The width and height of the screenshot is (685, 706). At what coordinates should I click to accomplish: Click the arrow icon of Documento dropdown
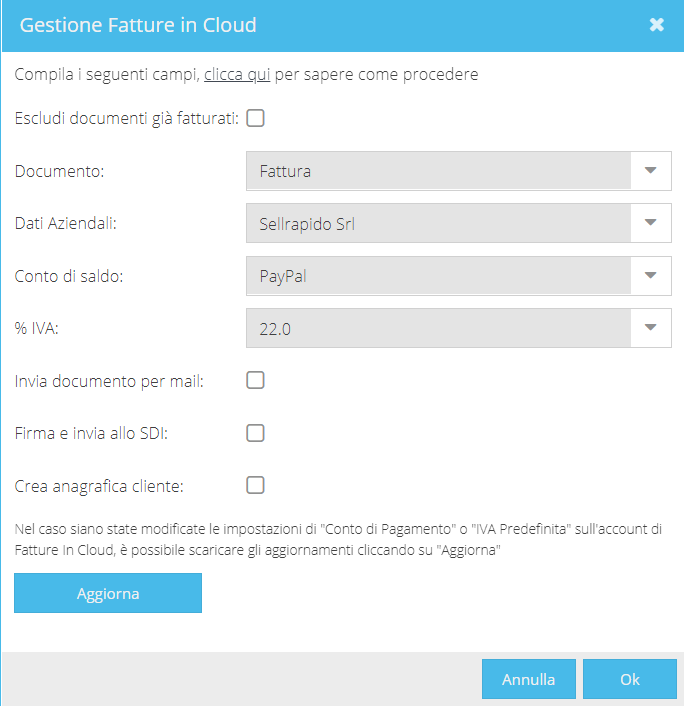coord(650,170)
